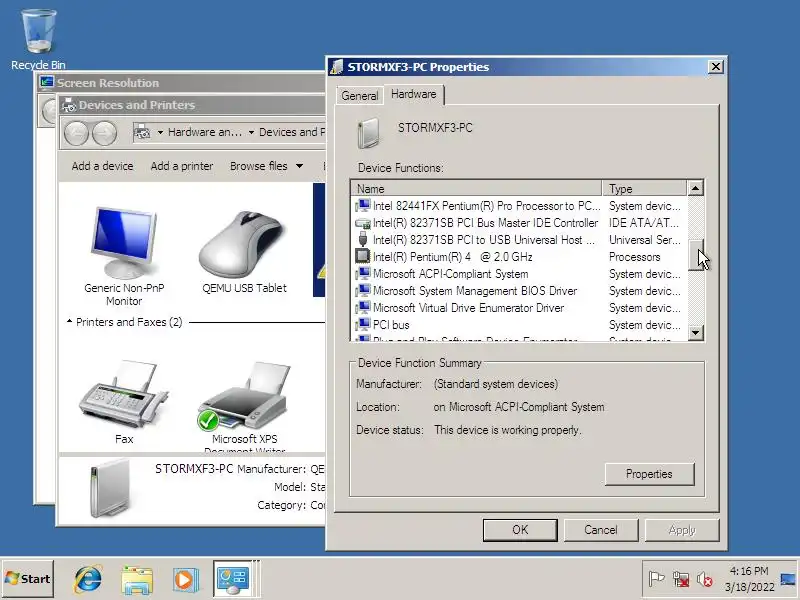Click the Cancel button
This screenshot has height=600, width=800.
[601, 530]
